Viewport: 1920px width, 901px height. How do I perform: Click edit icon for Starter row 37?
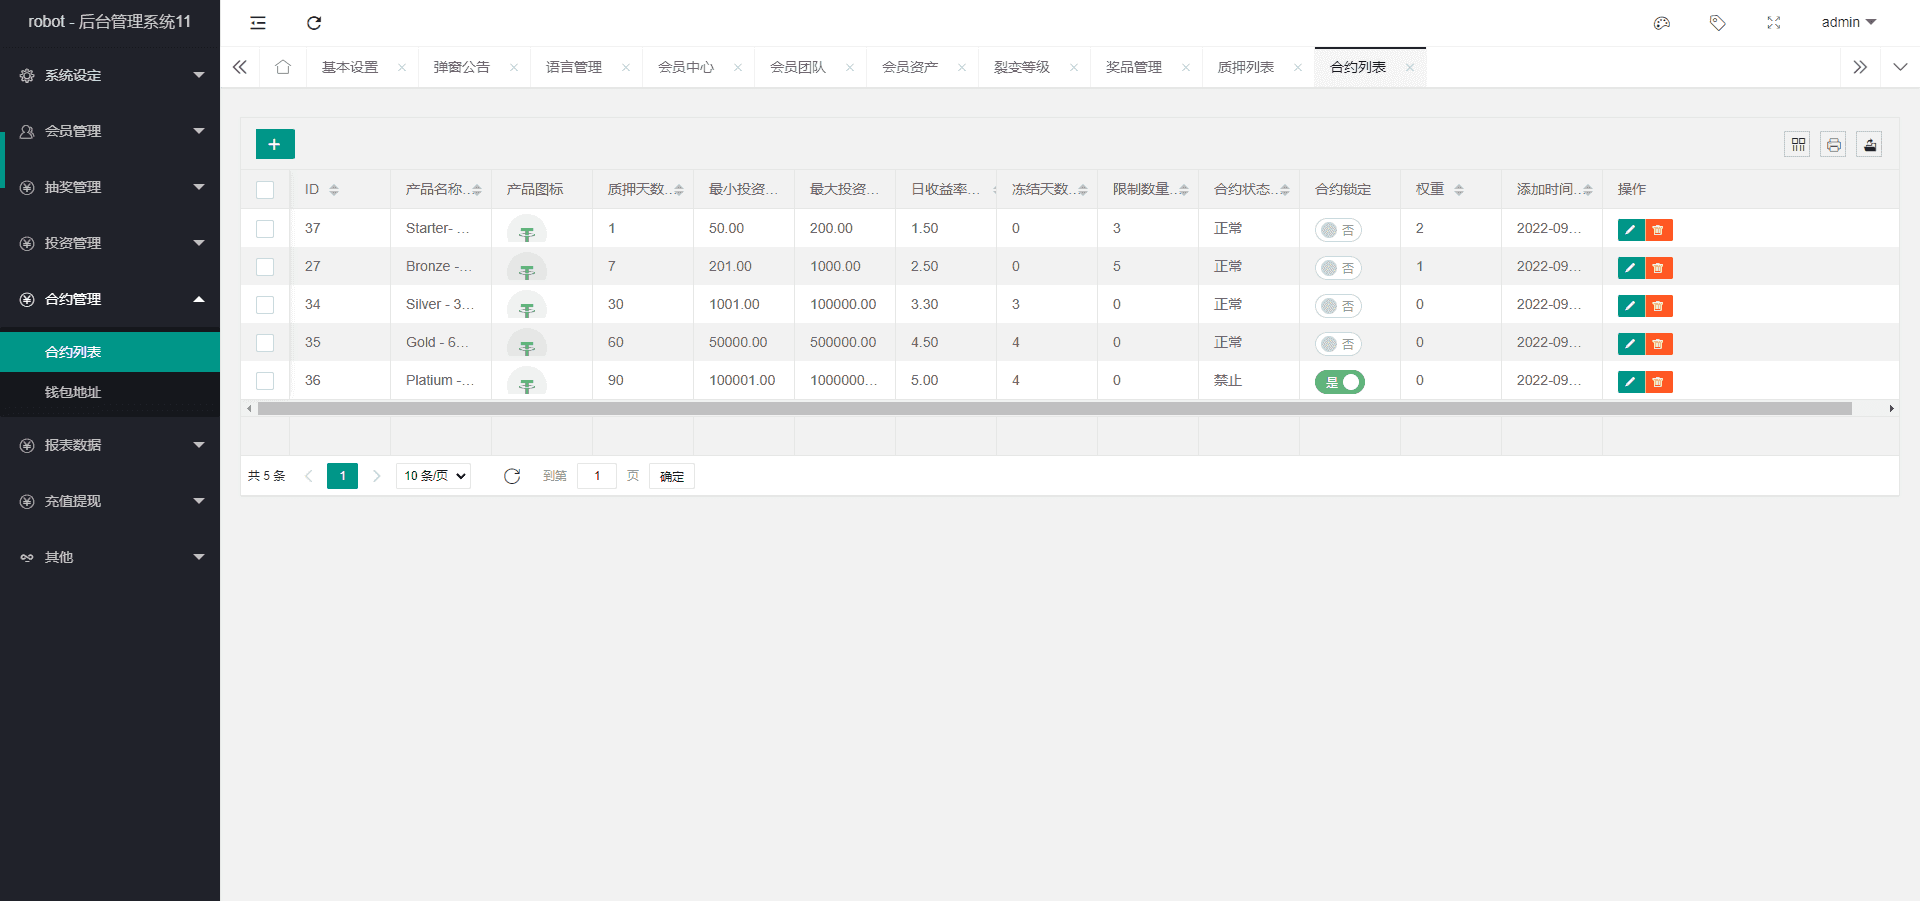coord(1631,230)
